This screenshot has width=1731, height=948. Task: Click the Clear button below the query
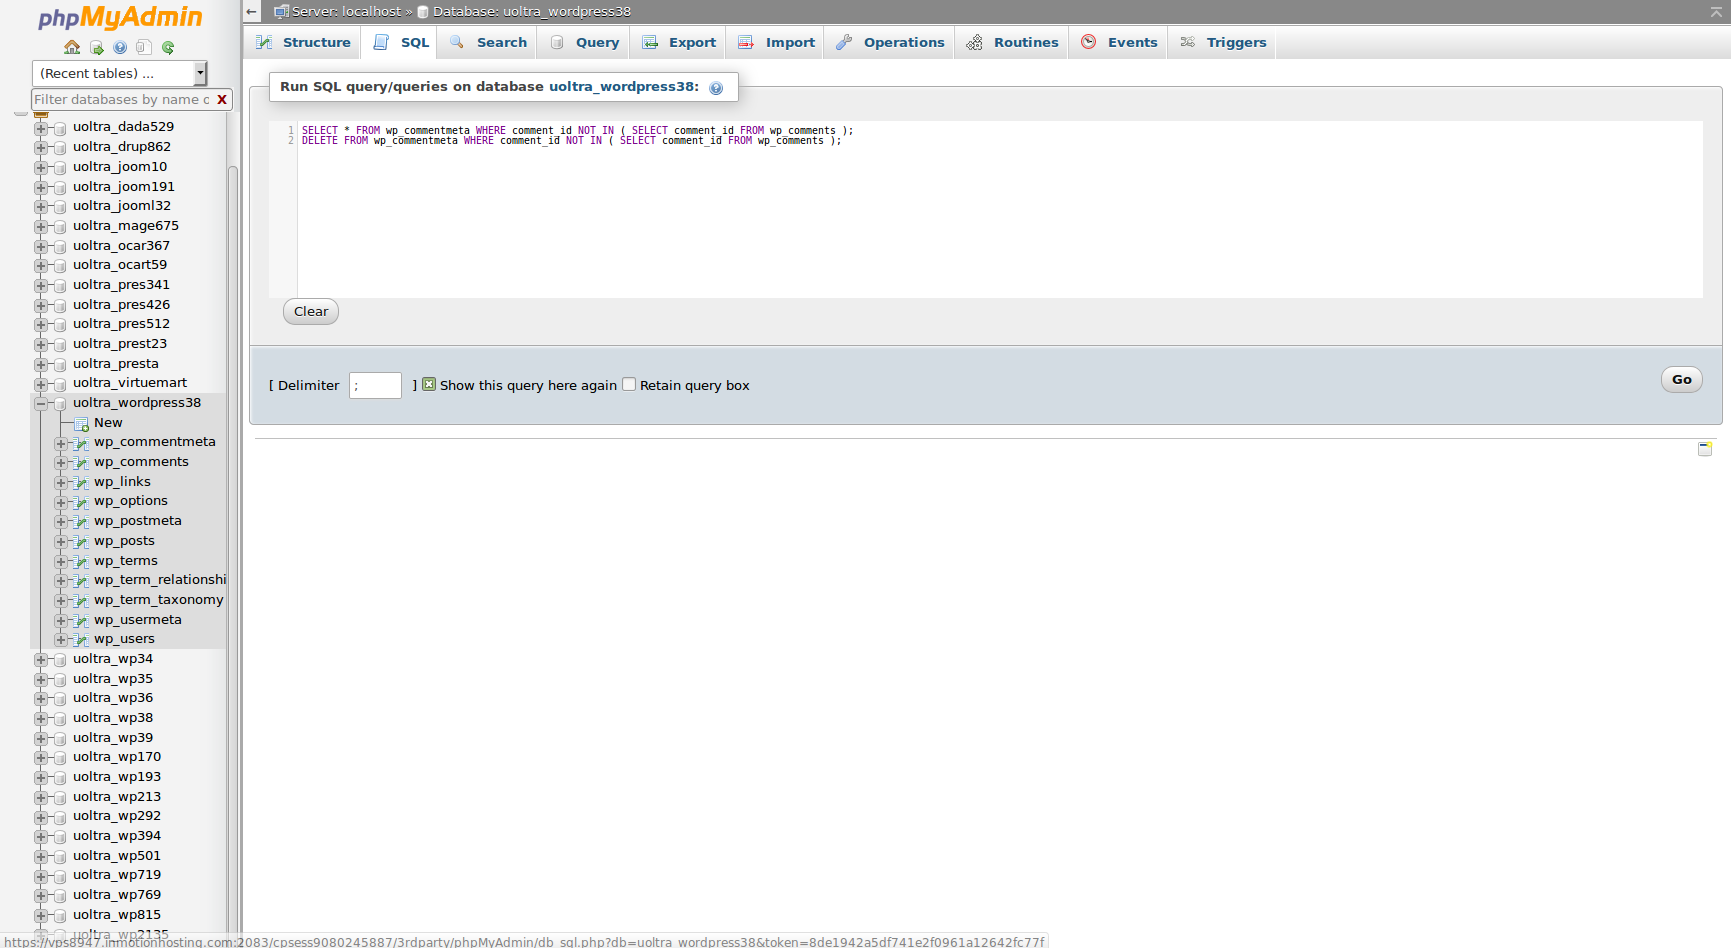point(311,312)
